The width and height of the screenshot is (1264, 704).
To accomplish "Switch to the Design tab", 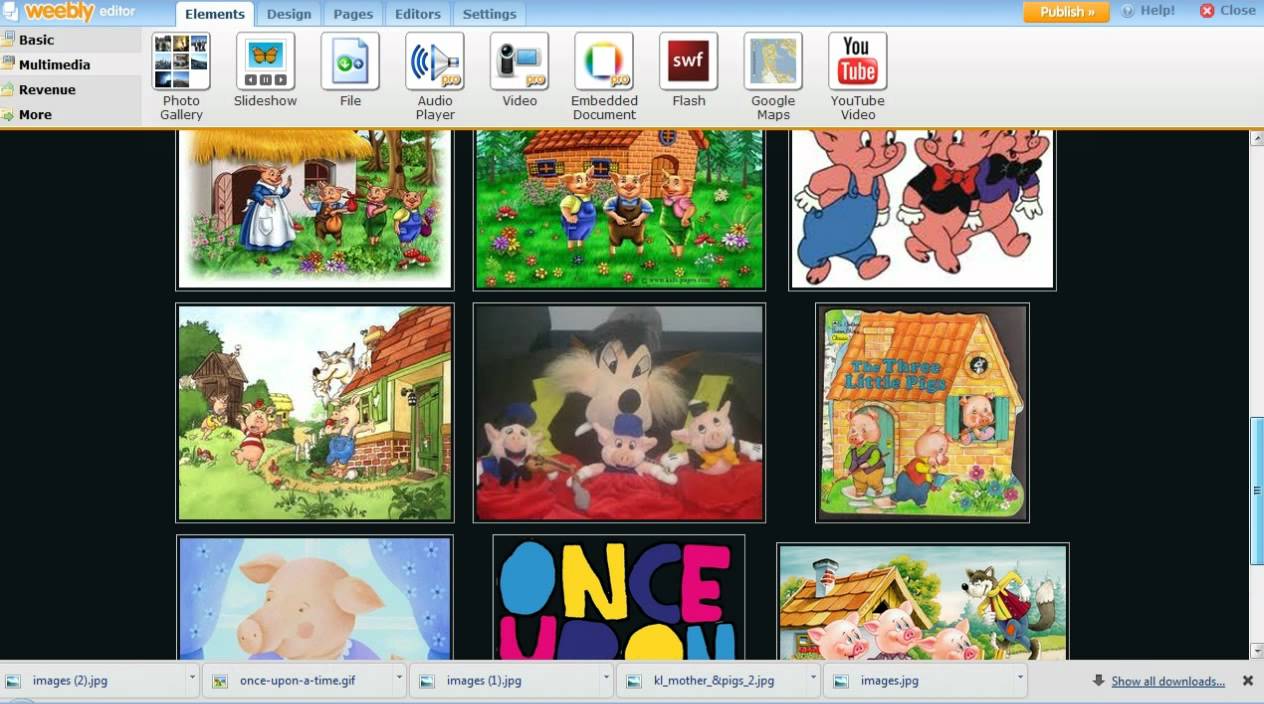I will coord(289,14).
